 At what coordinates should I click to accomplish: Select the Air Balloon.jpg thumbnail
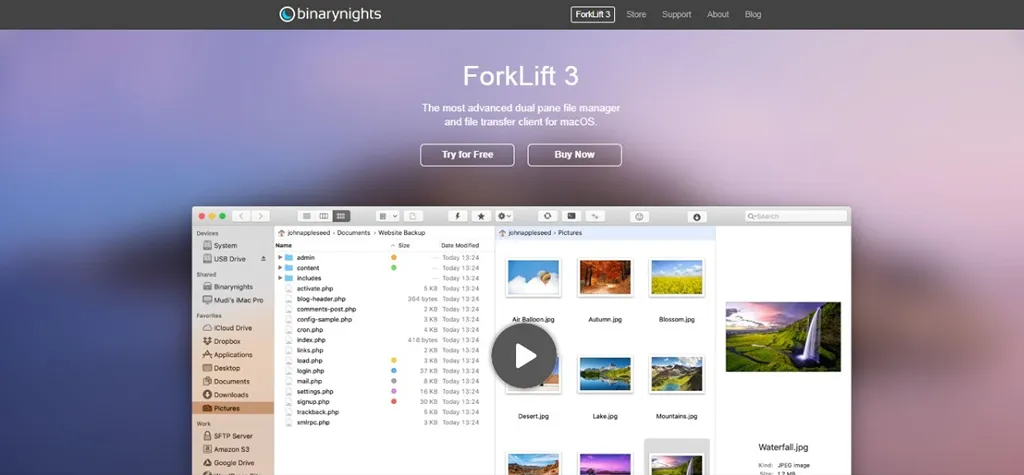(x=533, y=278)
